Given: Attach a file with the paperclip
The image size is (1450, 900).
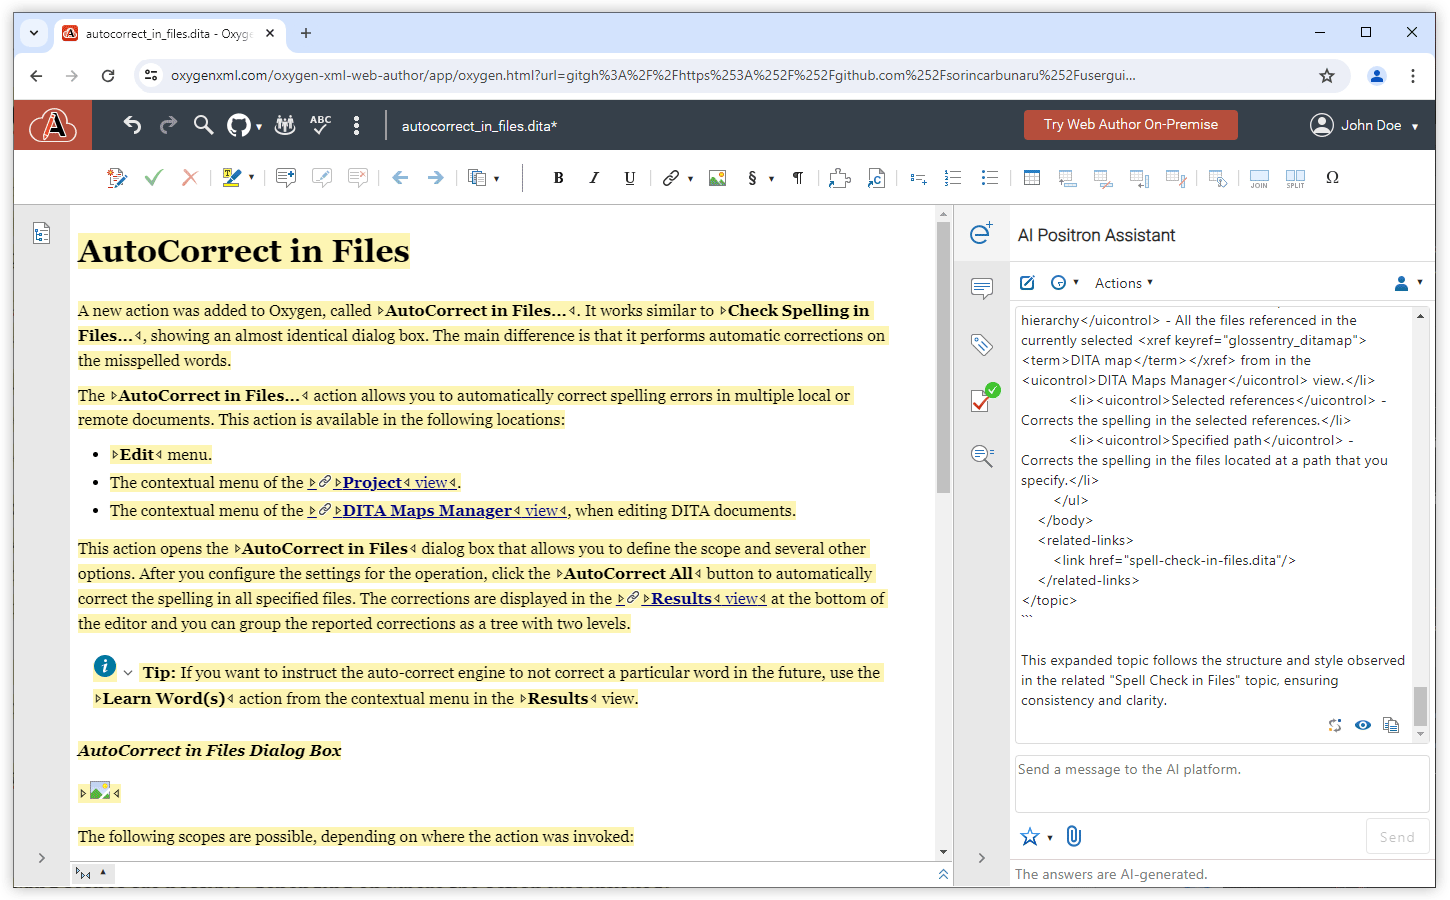Looking at the screenshot, I should coord(1074,836).
